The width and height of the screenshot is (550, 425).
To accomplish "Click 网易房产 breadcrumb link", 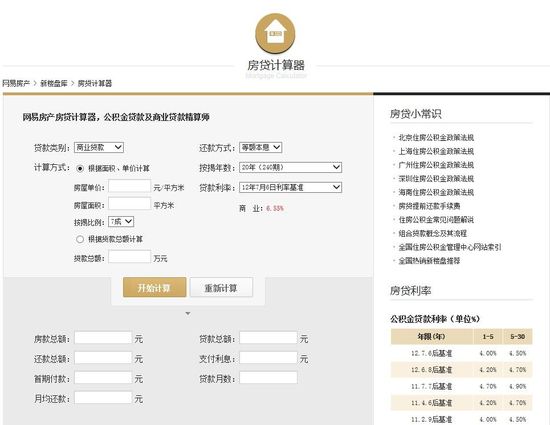I will (x=16, y=83).
